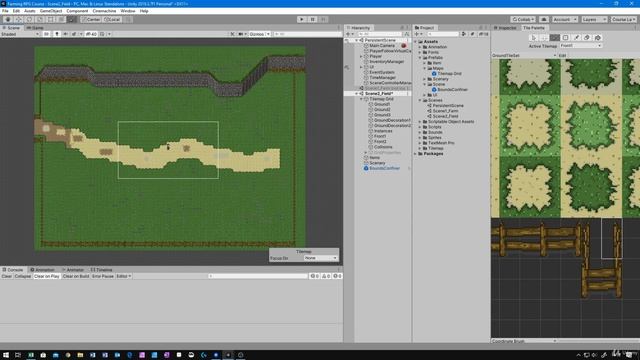
Task: Expand the Animation folder in Project
Action: (420, 47)
